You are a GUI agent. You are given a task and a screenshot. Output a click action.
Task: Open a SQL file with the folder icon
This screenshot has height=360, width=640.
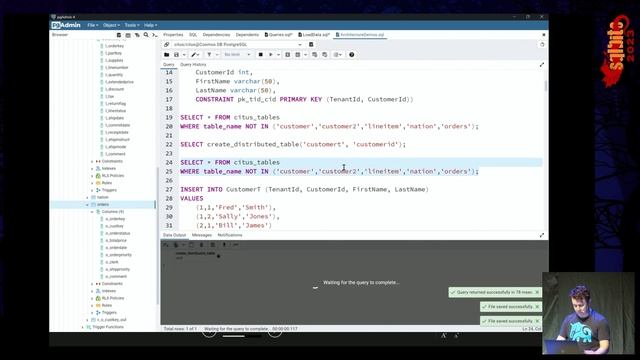pyautogui.click(x=167, y=55)
